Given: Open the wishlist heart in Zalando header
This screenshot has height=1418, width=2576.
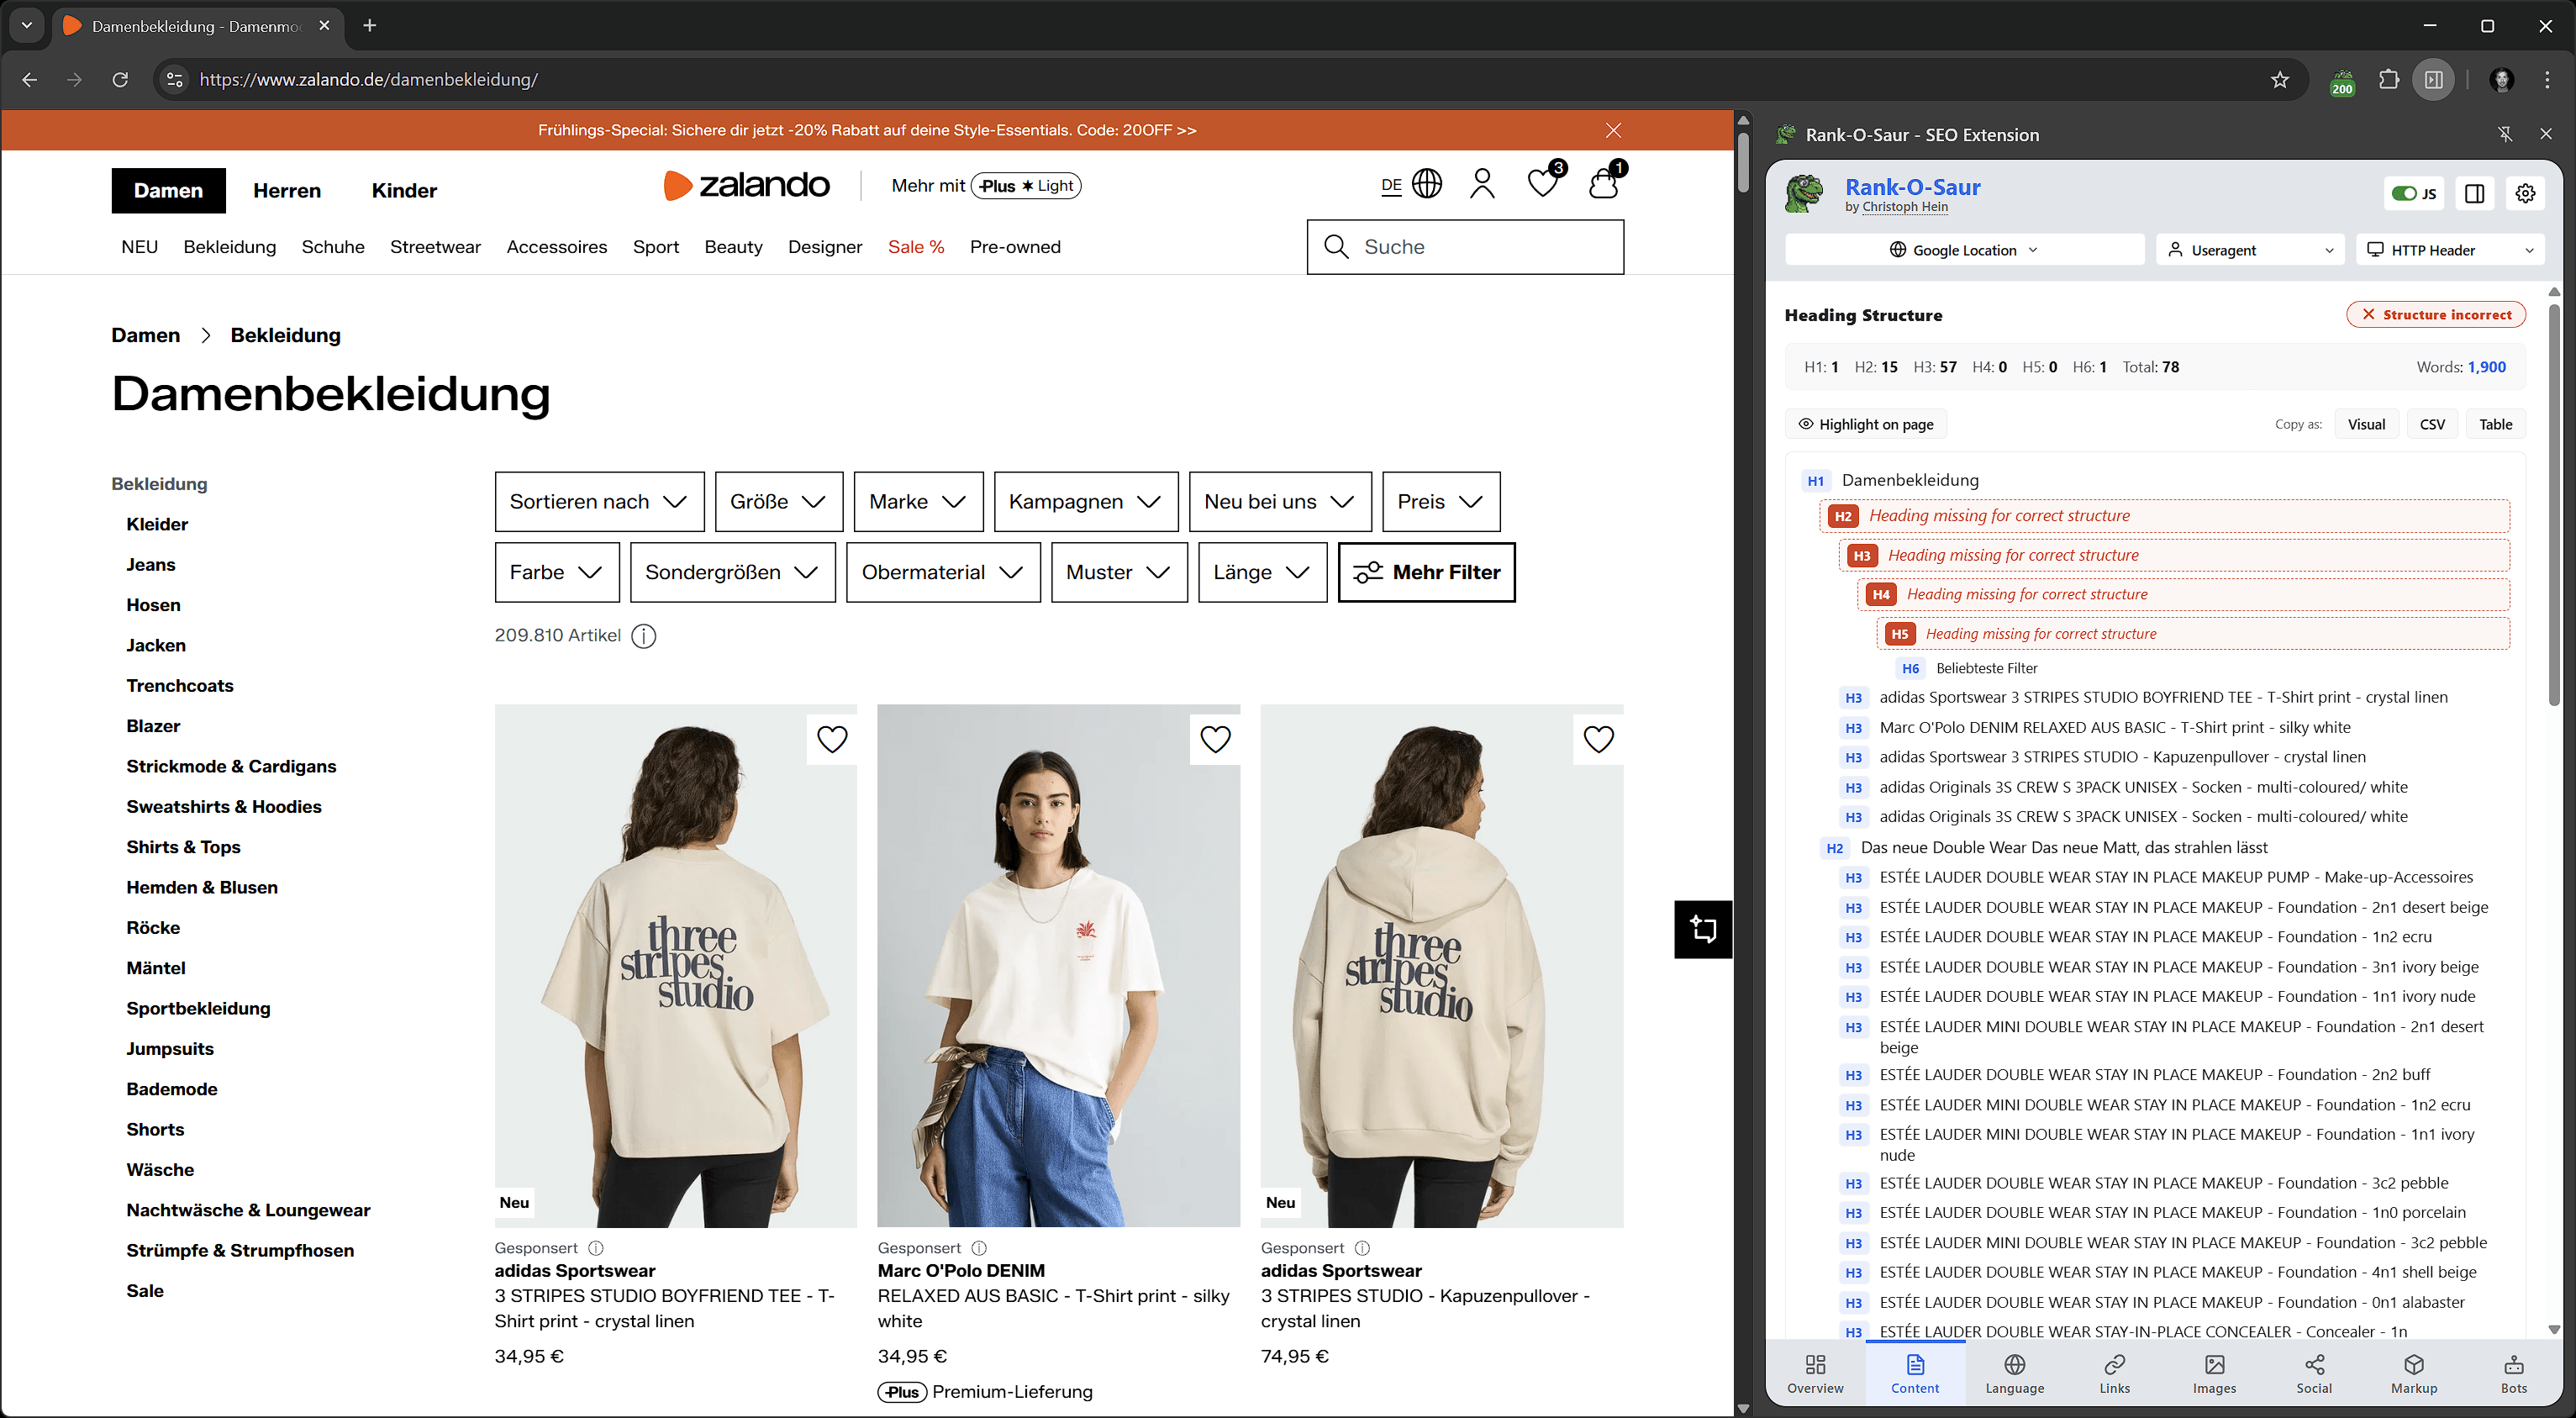Looking at the screenshot, I should [x=1543, y=184].
